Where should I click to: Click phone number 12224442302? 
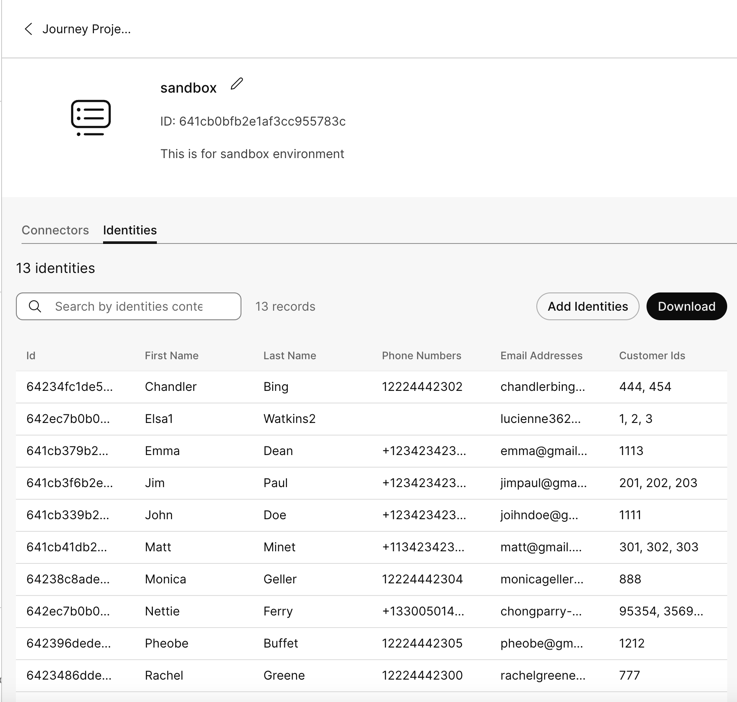click(422, 387)
